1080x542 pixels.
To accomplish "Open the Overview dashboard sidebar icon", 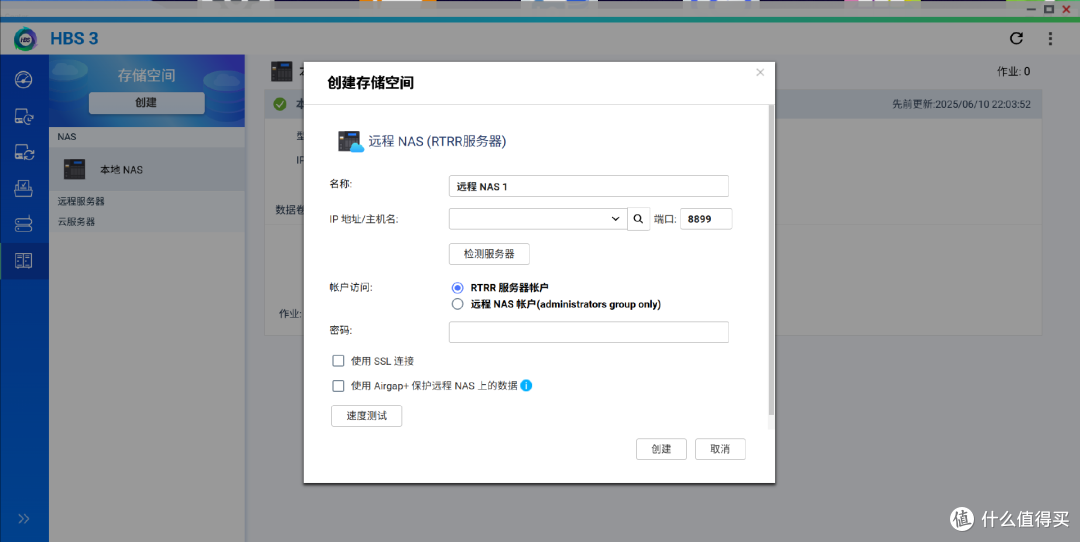I will tap(23, 79).
